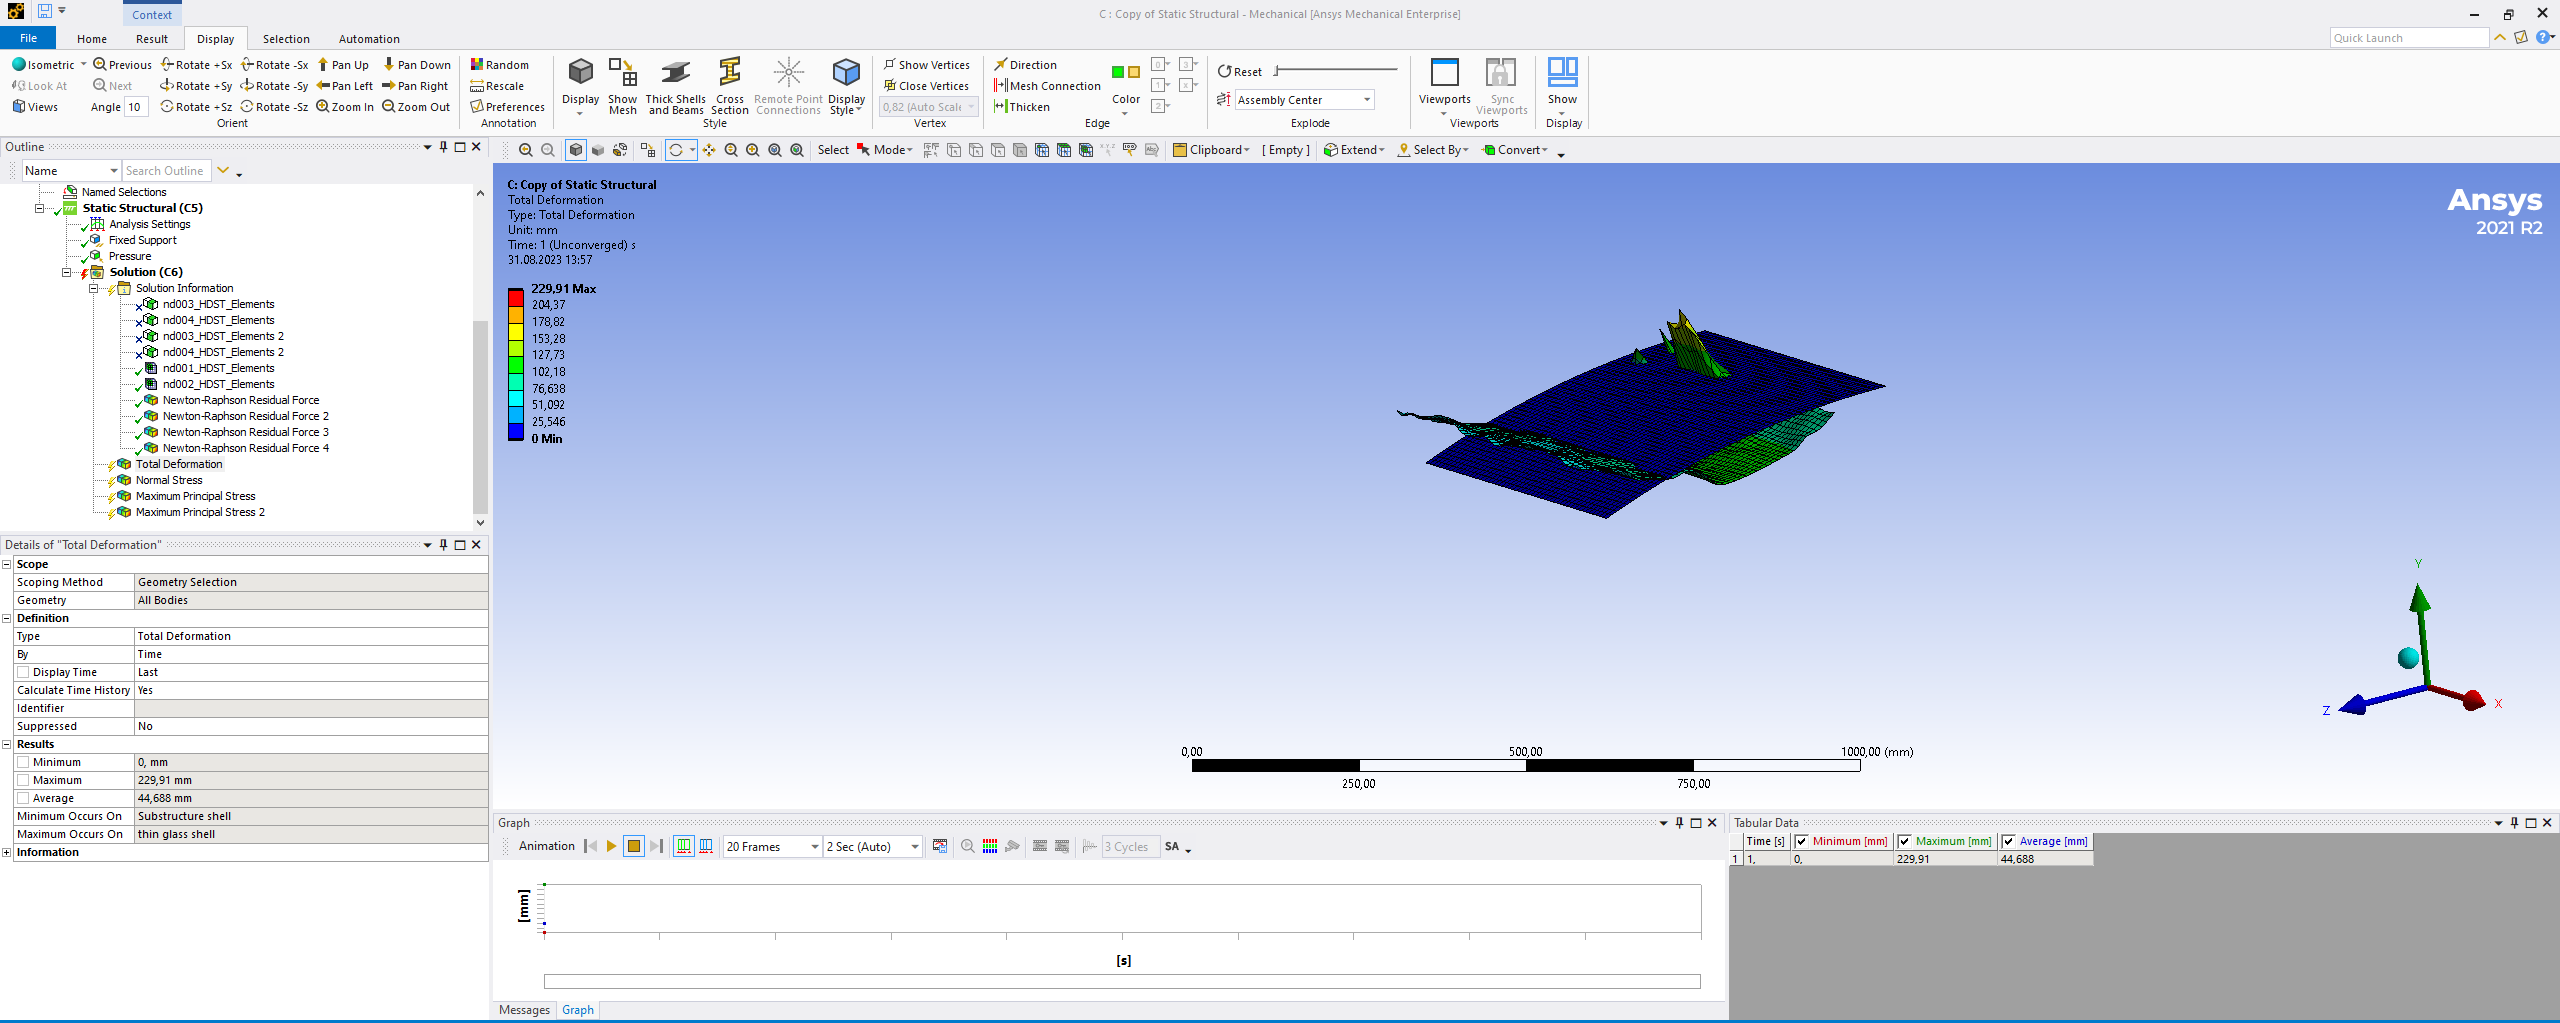Expand the Information section

point(7,852)
